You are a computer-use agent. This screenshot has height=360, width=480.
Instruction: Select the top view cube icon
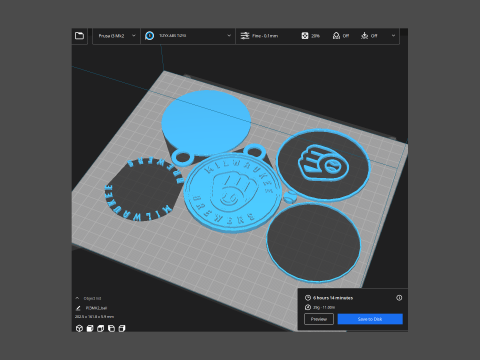coord(101,329)
